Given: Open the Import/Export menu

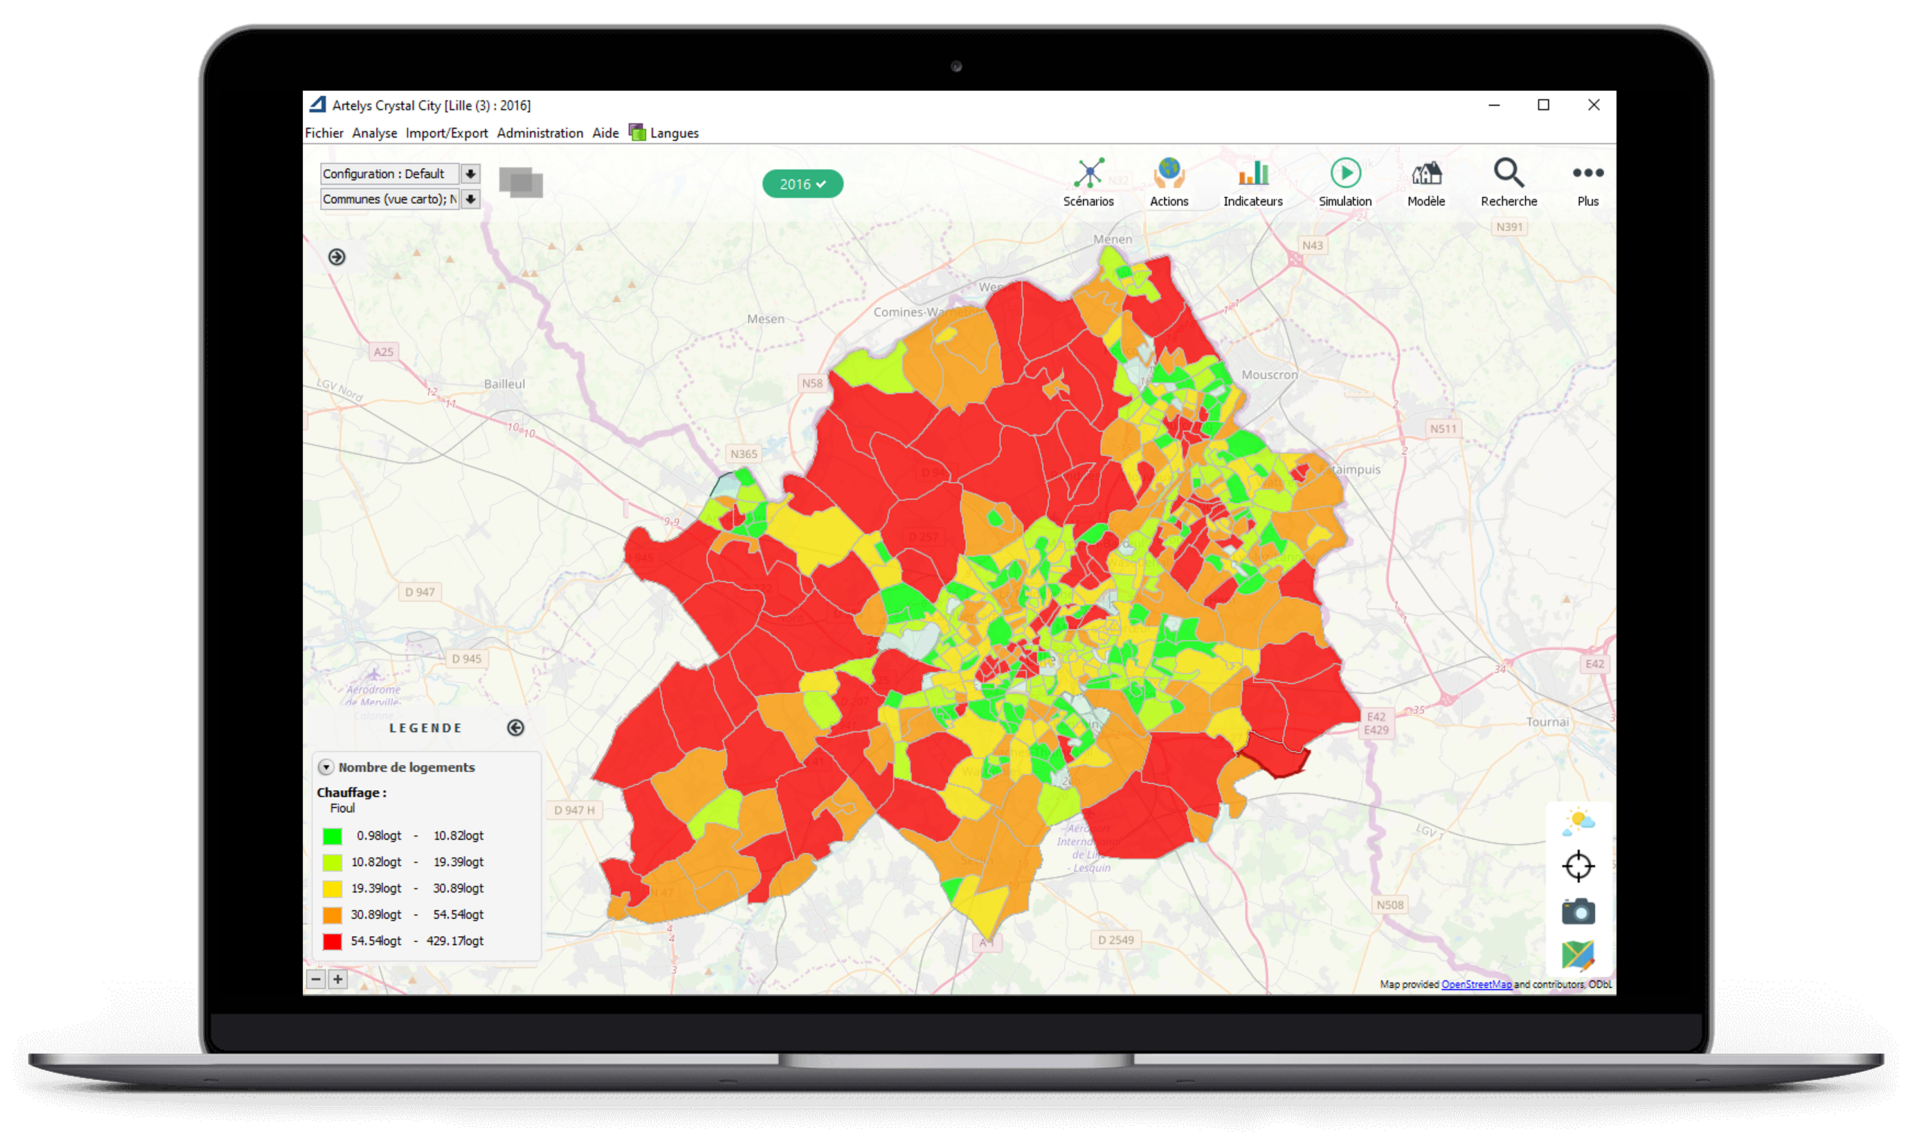Looking at the screenshot, I should pos(446,133).
